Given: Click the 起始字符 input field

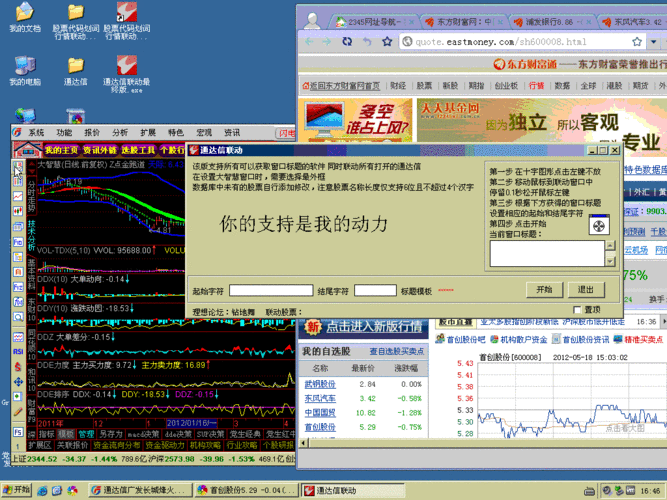Looking at the screenshot, I should pos(270,290).
